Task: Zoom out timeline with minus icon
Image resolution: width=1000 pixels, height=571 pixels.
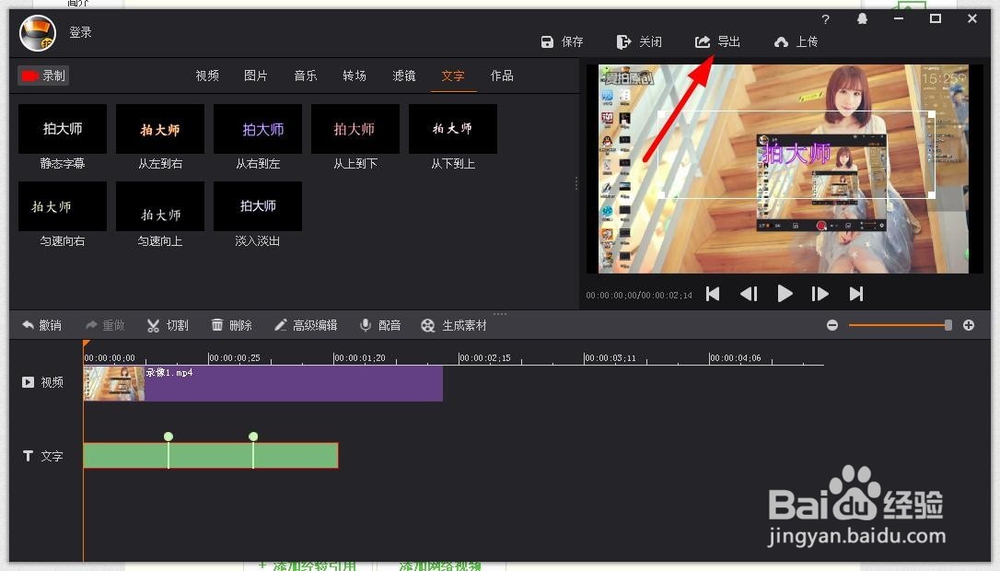Action: (x=832, y=325)
